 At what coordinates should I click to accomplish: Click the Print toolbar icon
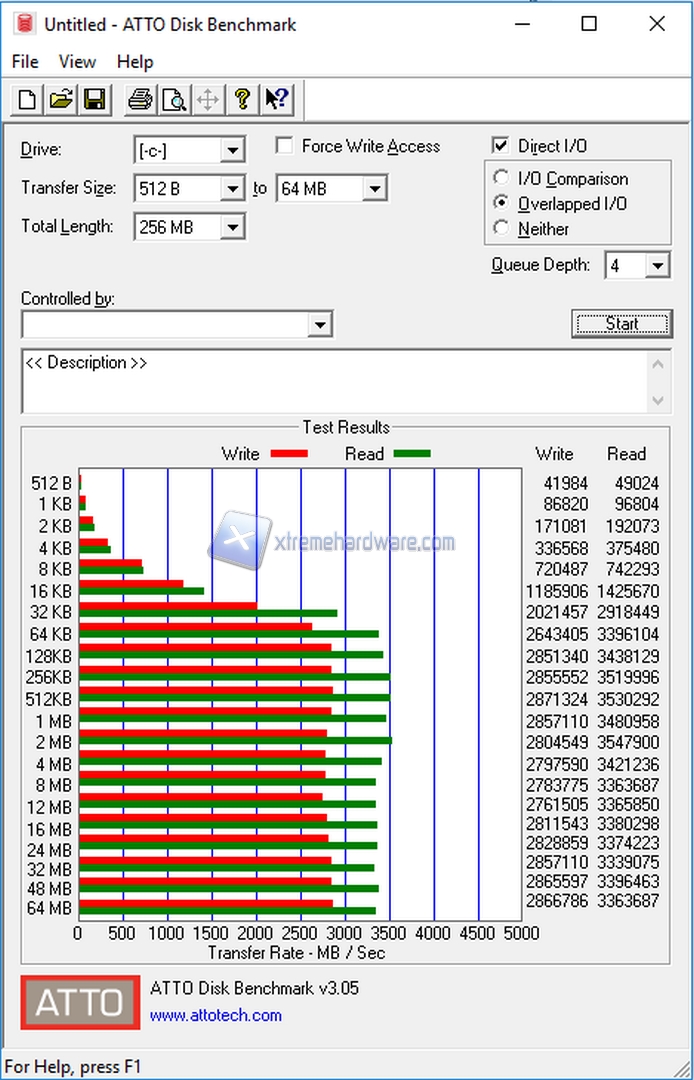tap(141, 99)
